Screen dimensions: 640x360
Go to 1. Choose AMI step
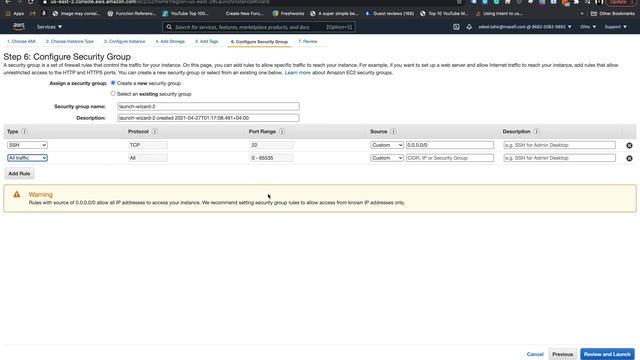coord(21,42)
